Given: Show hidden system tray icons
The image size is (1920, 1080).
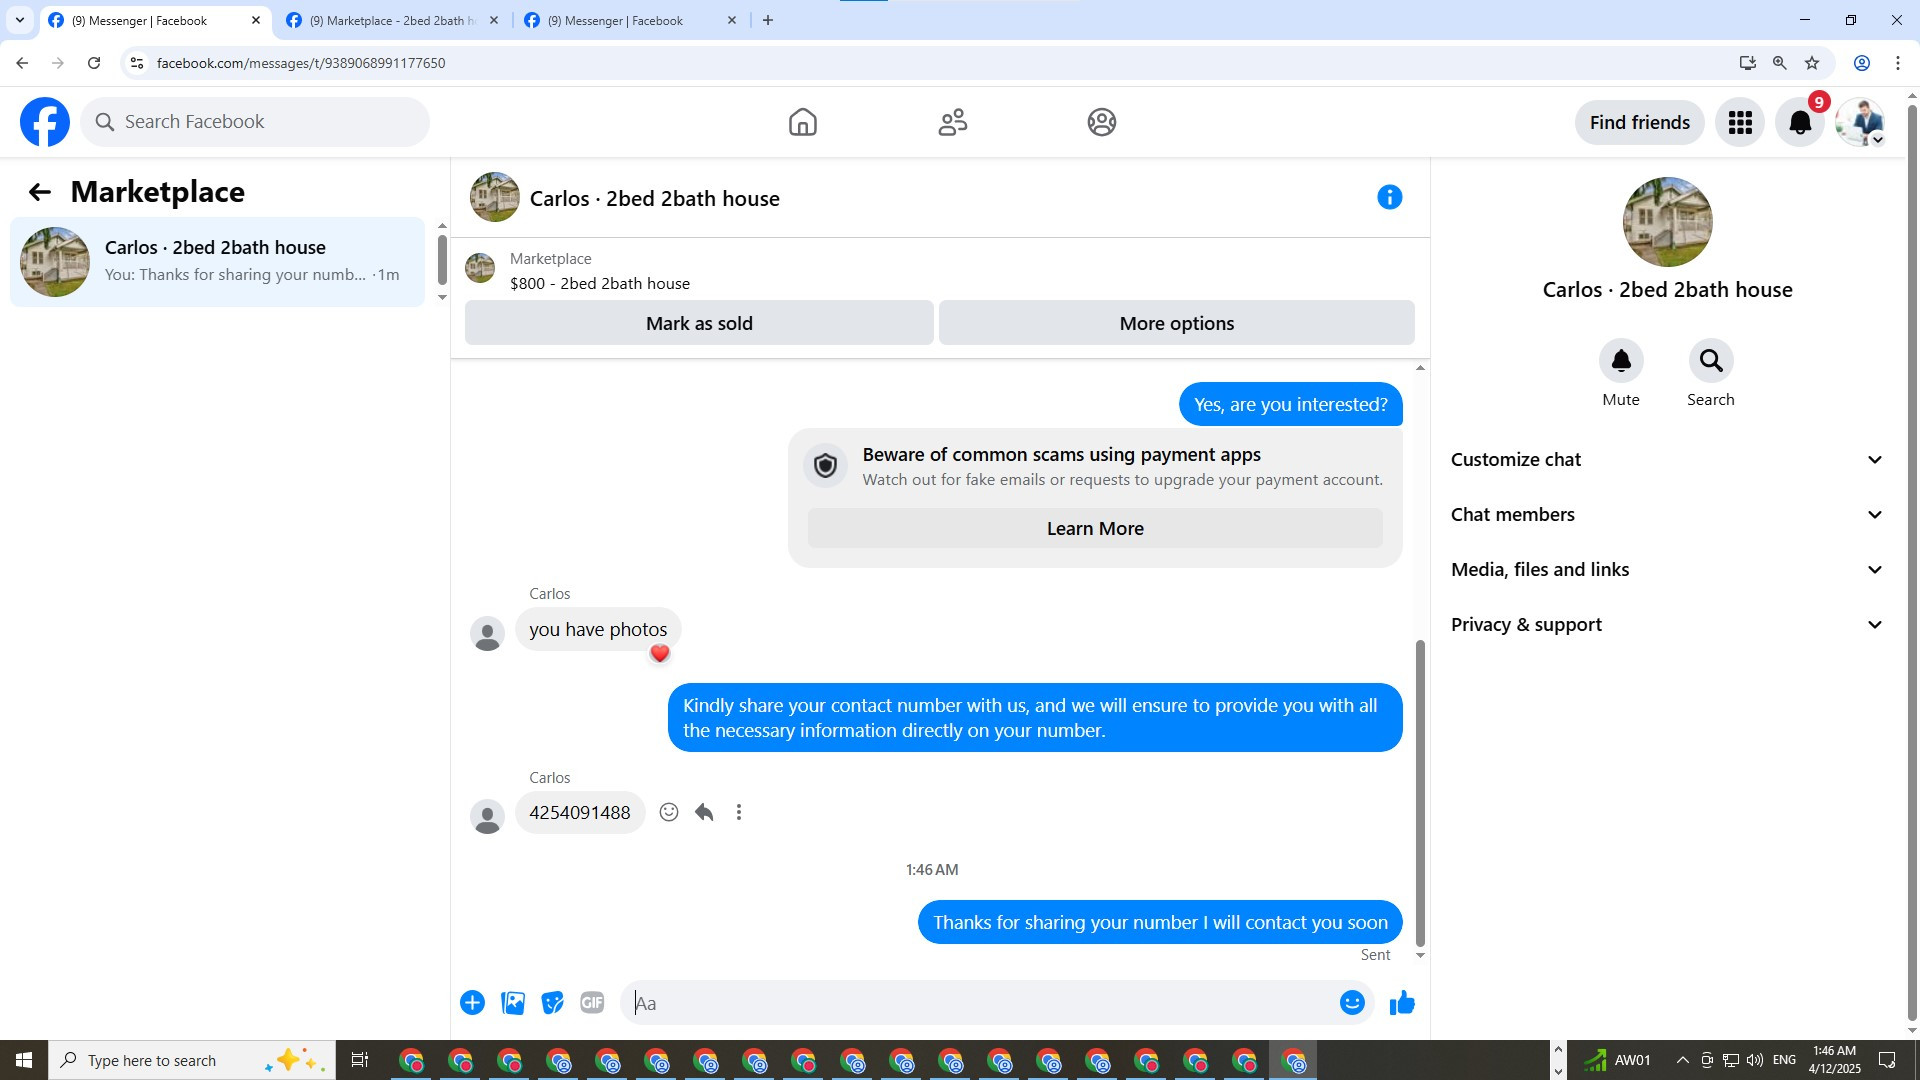Looking at the screenshot, I should point(1682,1060).
